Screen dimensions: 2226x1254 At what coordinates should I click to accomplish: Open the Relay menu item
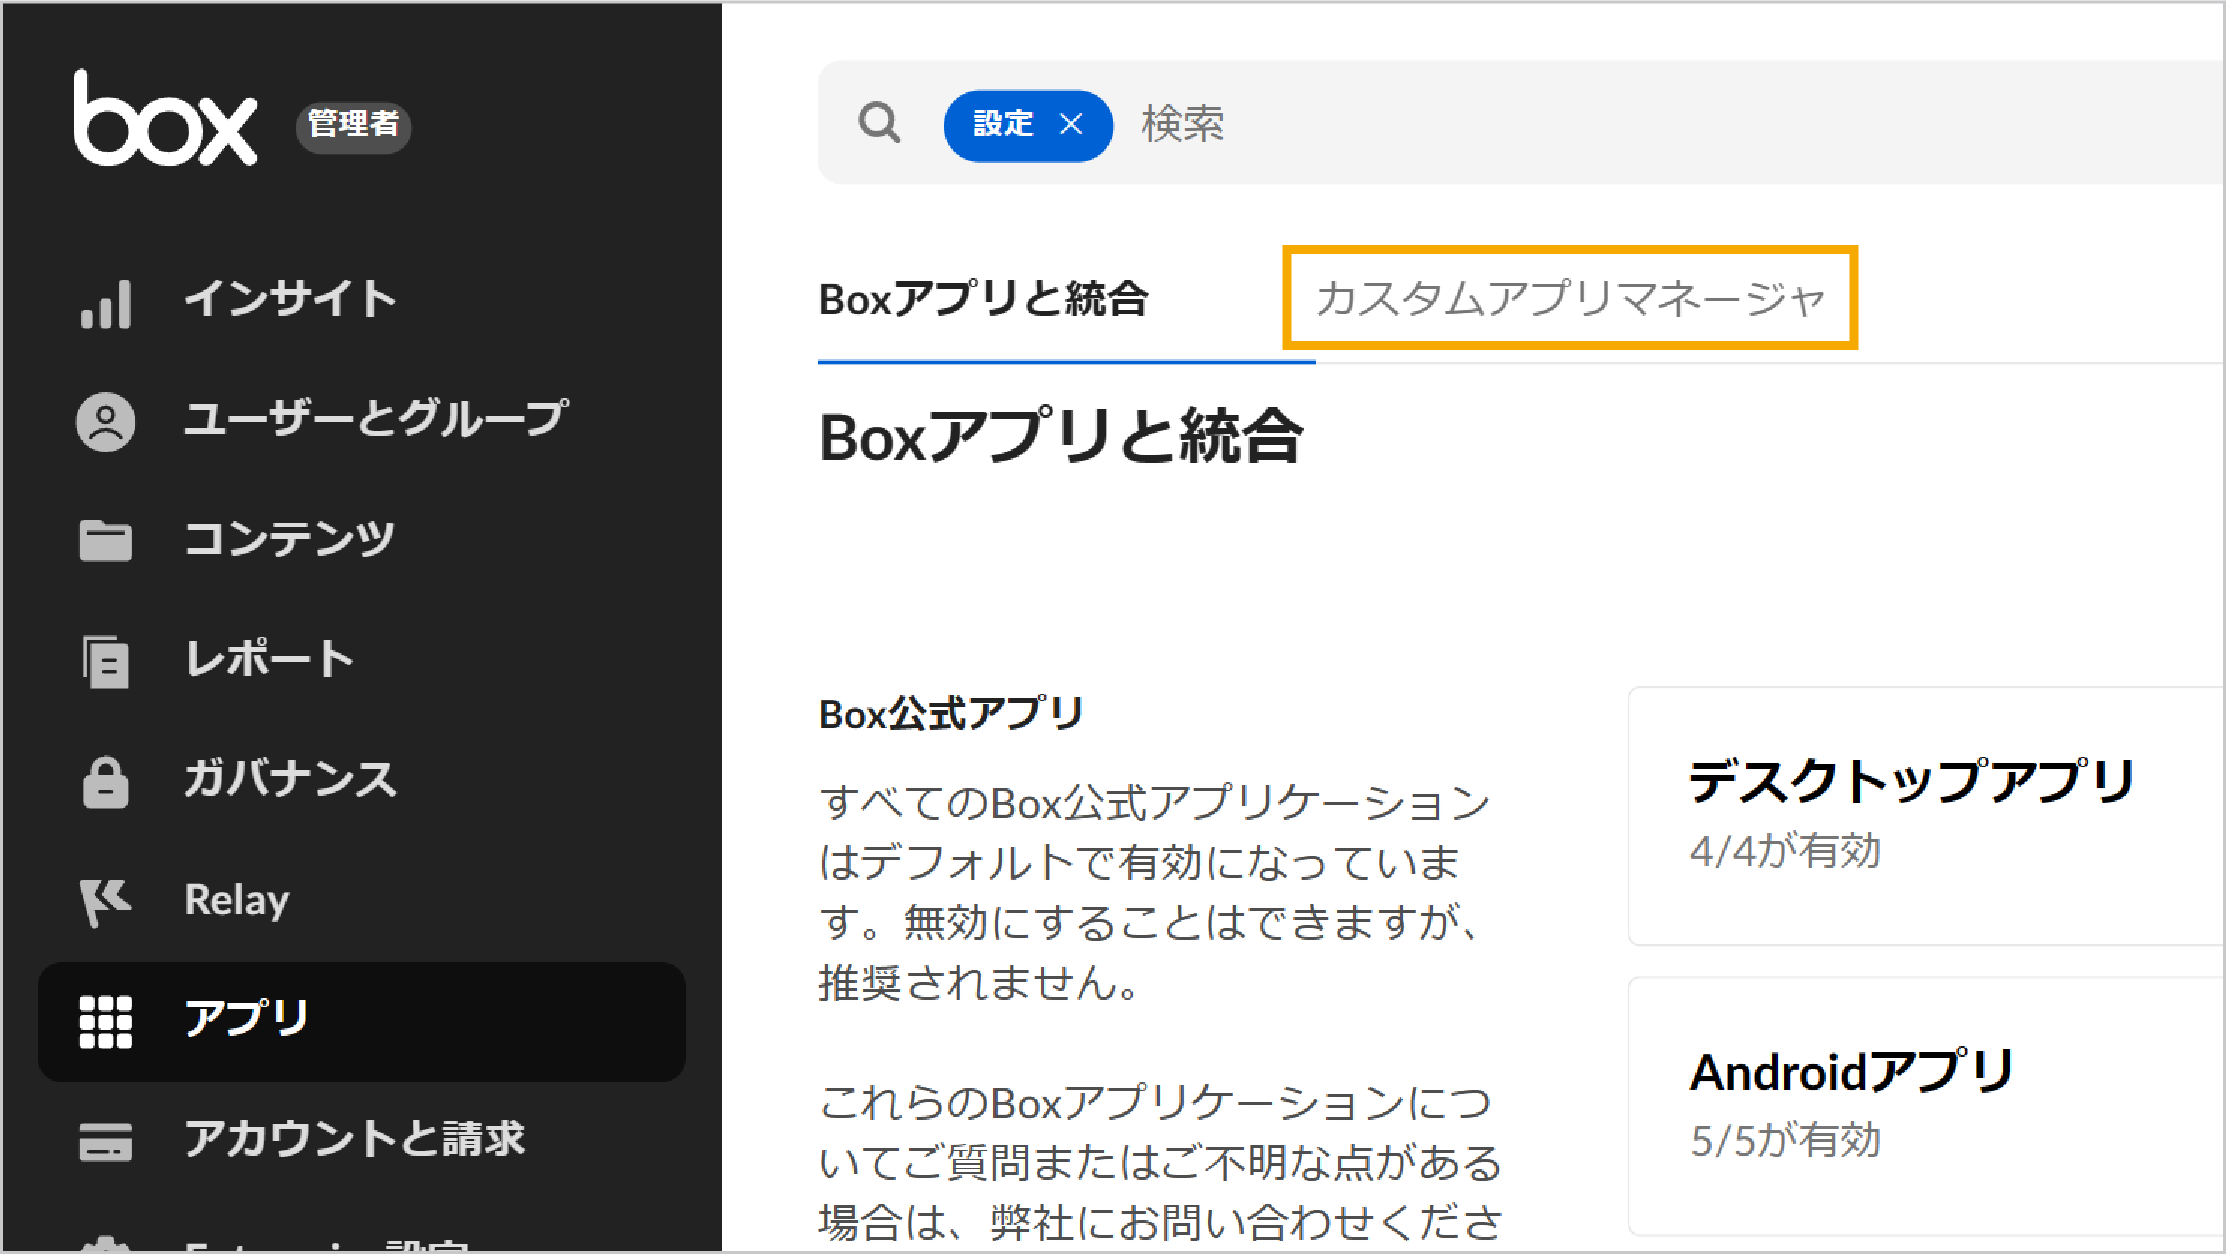coord(237,900)
